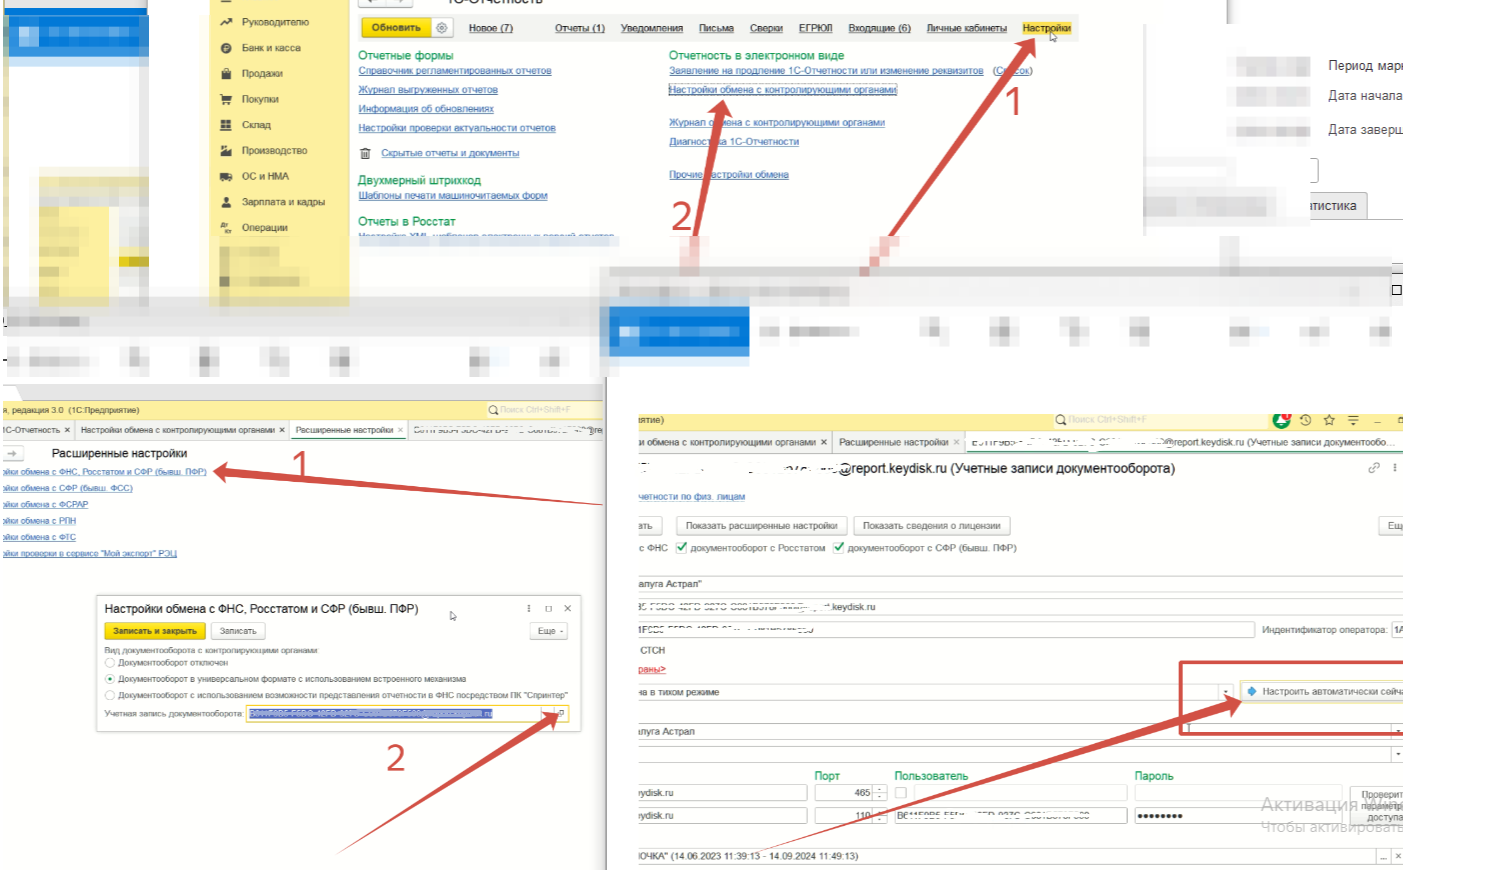This screenshot has height=870, width=1495.
Task: Toggle документооборот с СФР checkbox
Action: click(839, 548)
